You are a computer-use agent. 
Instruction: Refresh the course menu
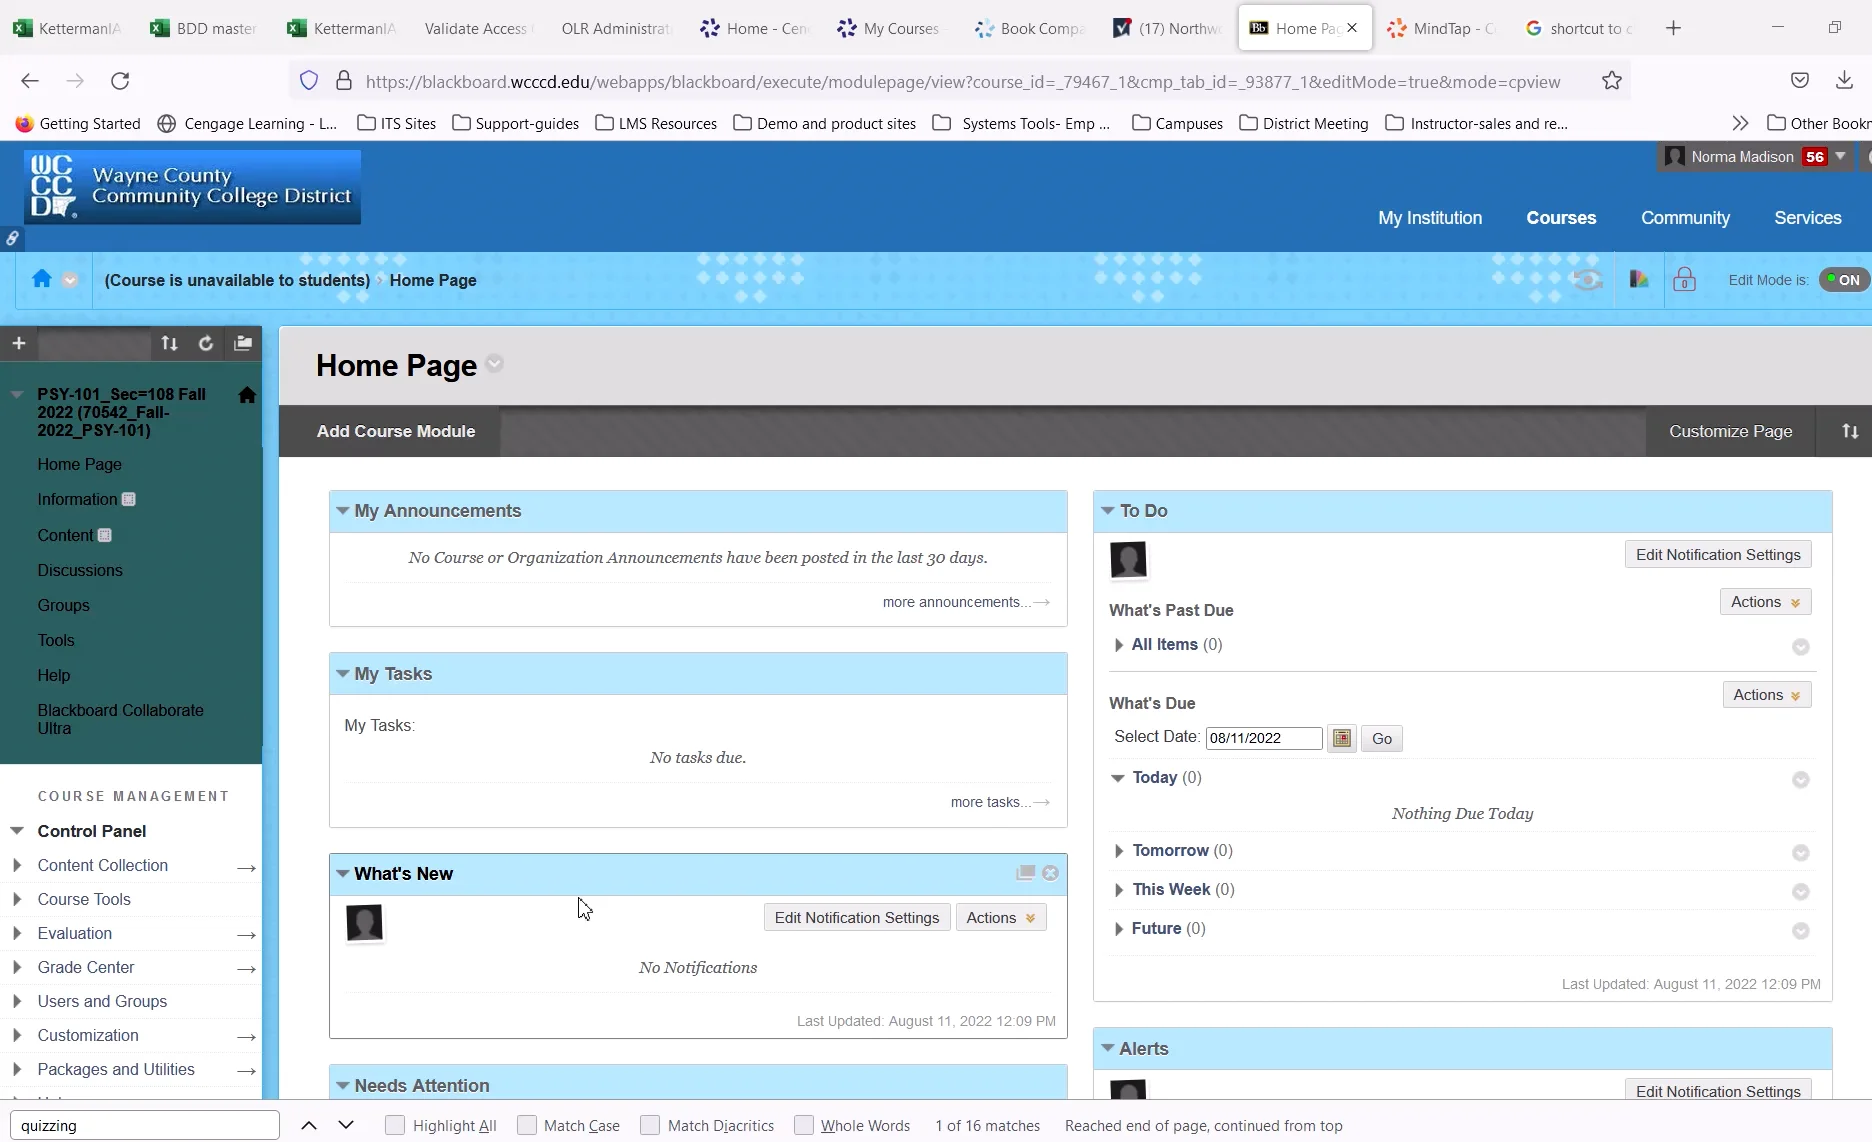click(205, 343)
